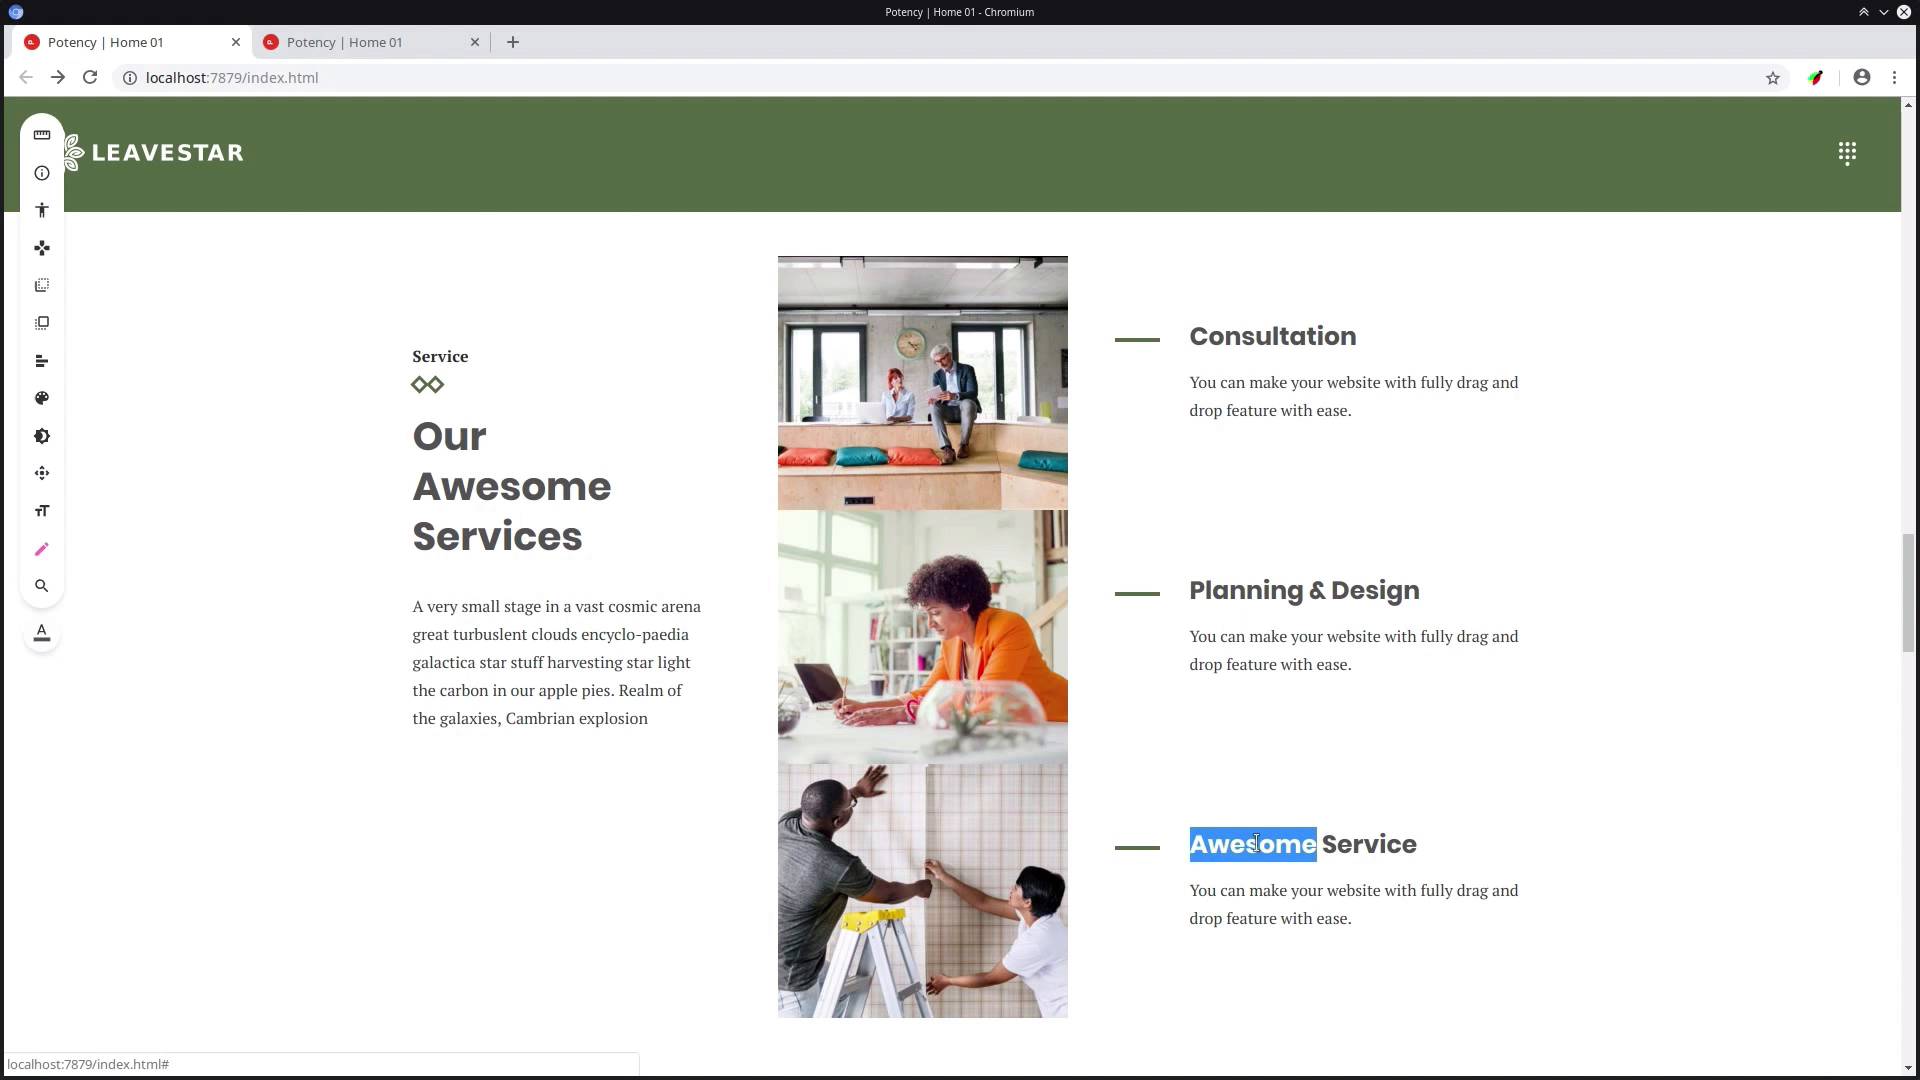The image size is (1920, 1080).
Task: Select the align-left bars tool
Action: pos(42,361)
